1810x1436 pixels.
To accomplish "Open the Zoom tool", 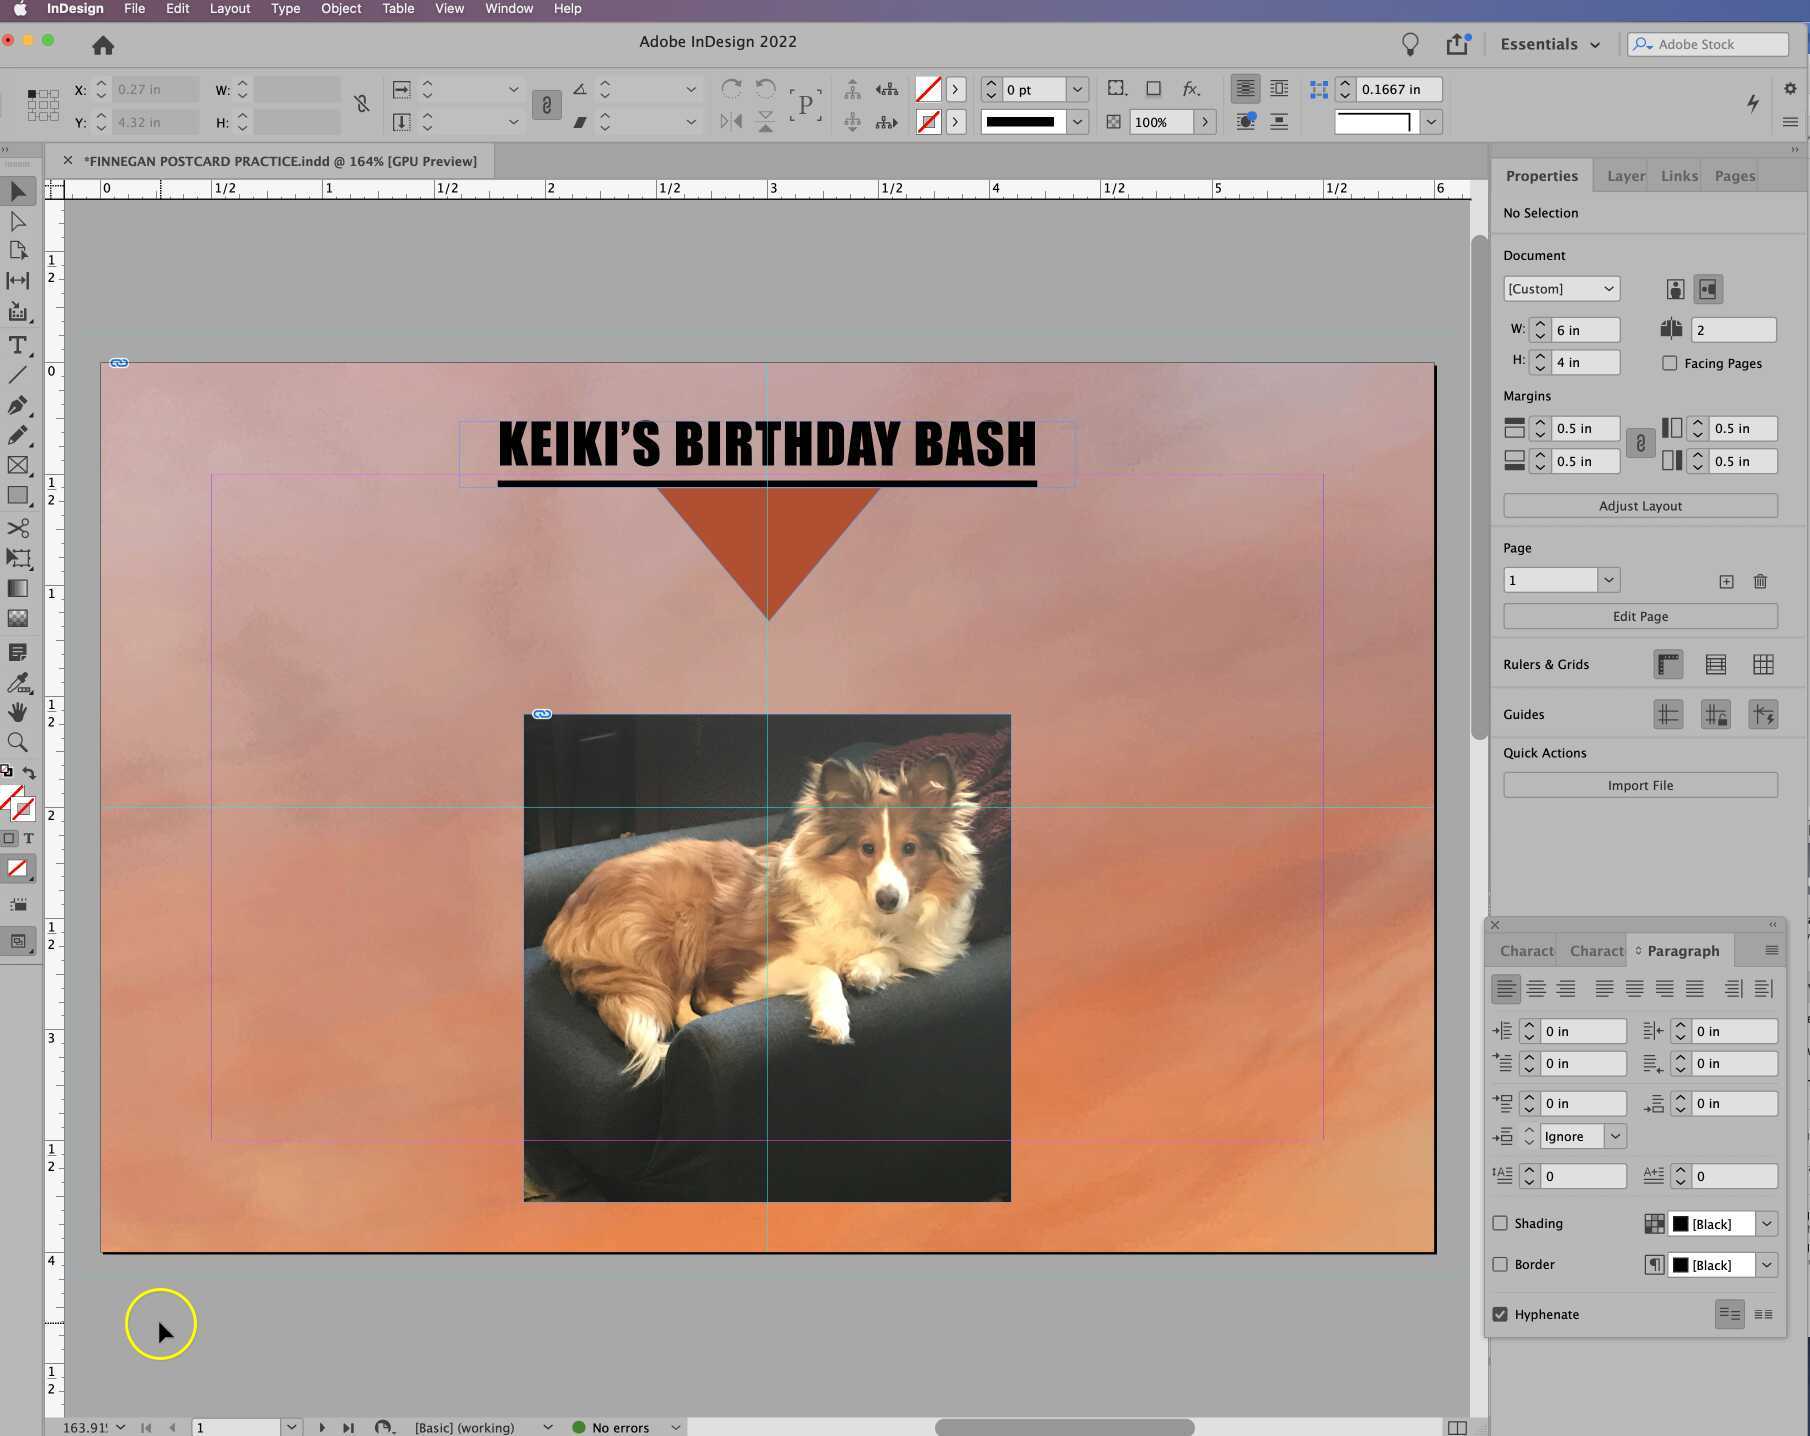I will [x=18, y=742].
